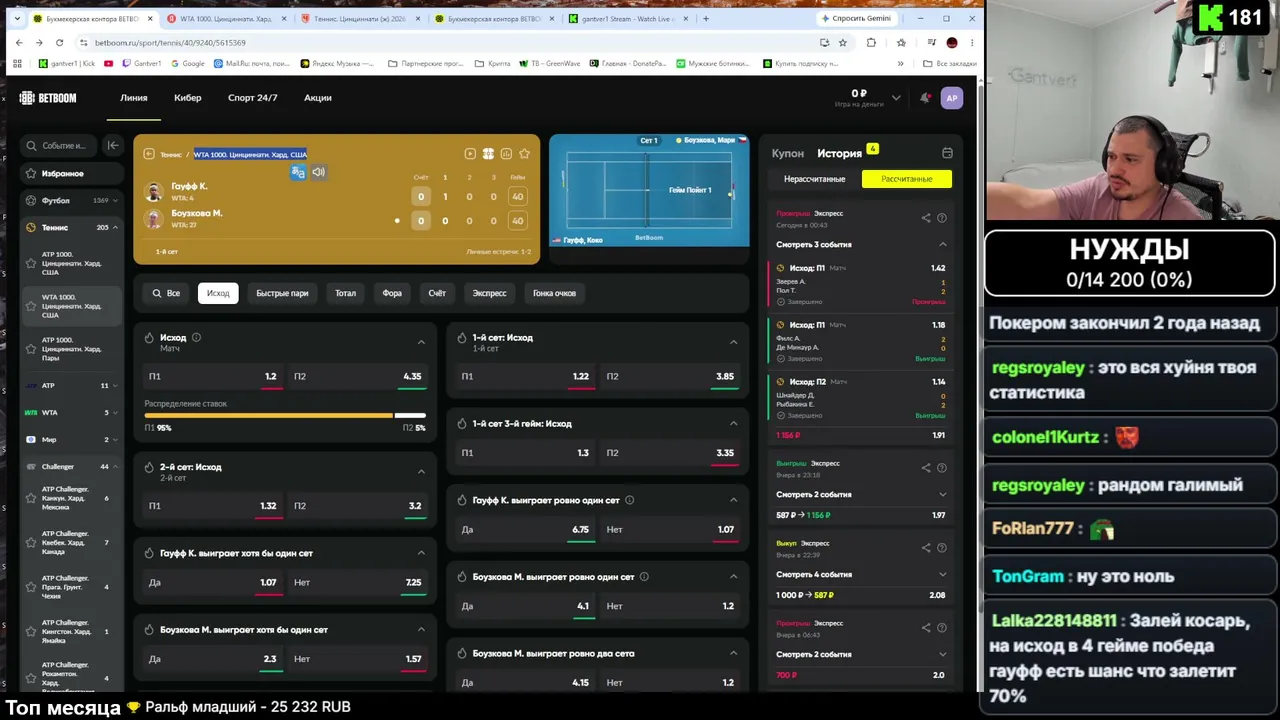Search events in sidebar field
Image resolution: width=1280 pixels, height=720 pixels.
click(60, 145)
